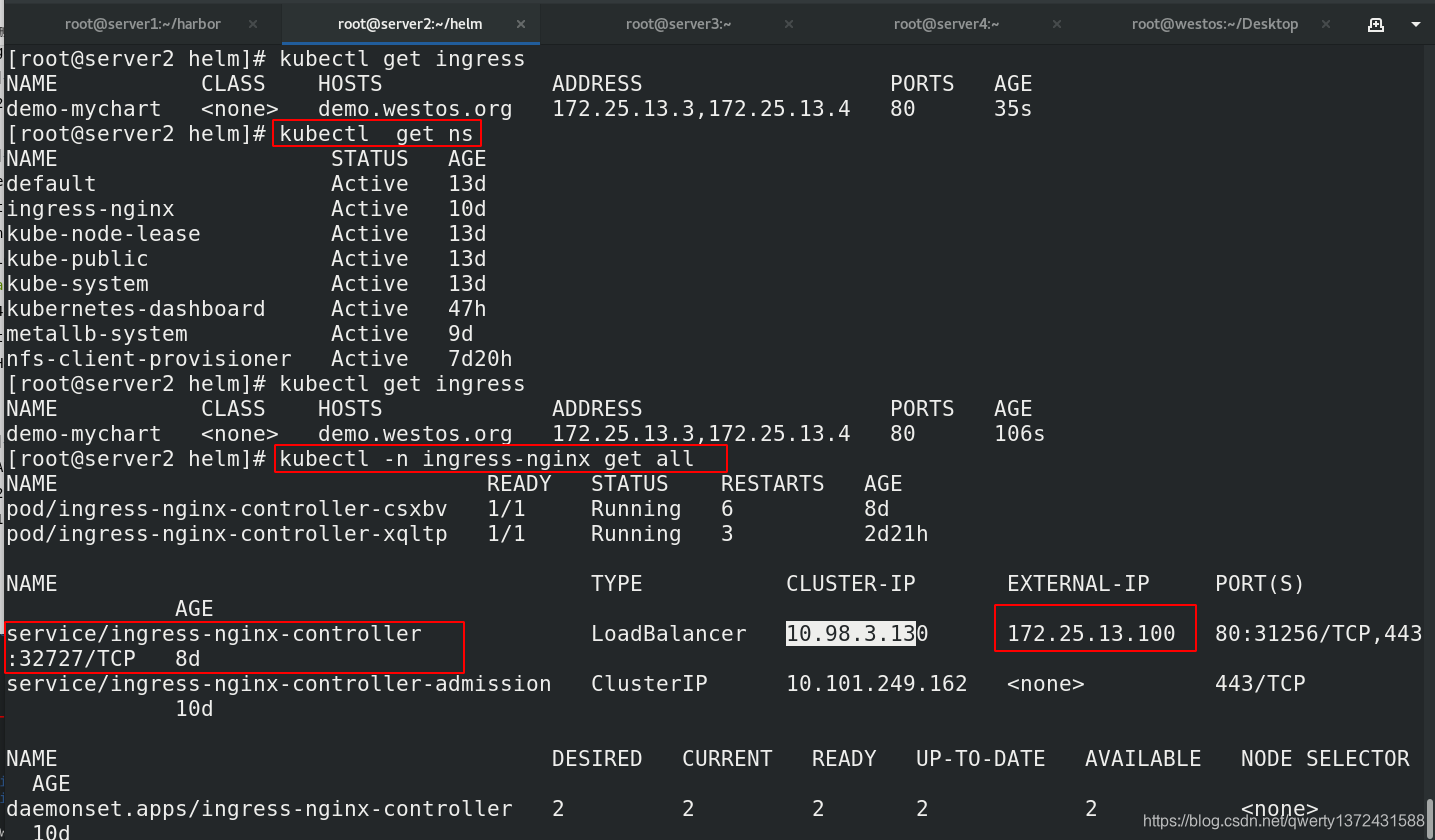Close the root@server2:~/helm tab
This screenshot has width=1435, height=840.
tap(521, 24)
